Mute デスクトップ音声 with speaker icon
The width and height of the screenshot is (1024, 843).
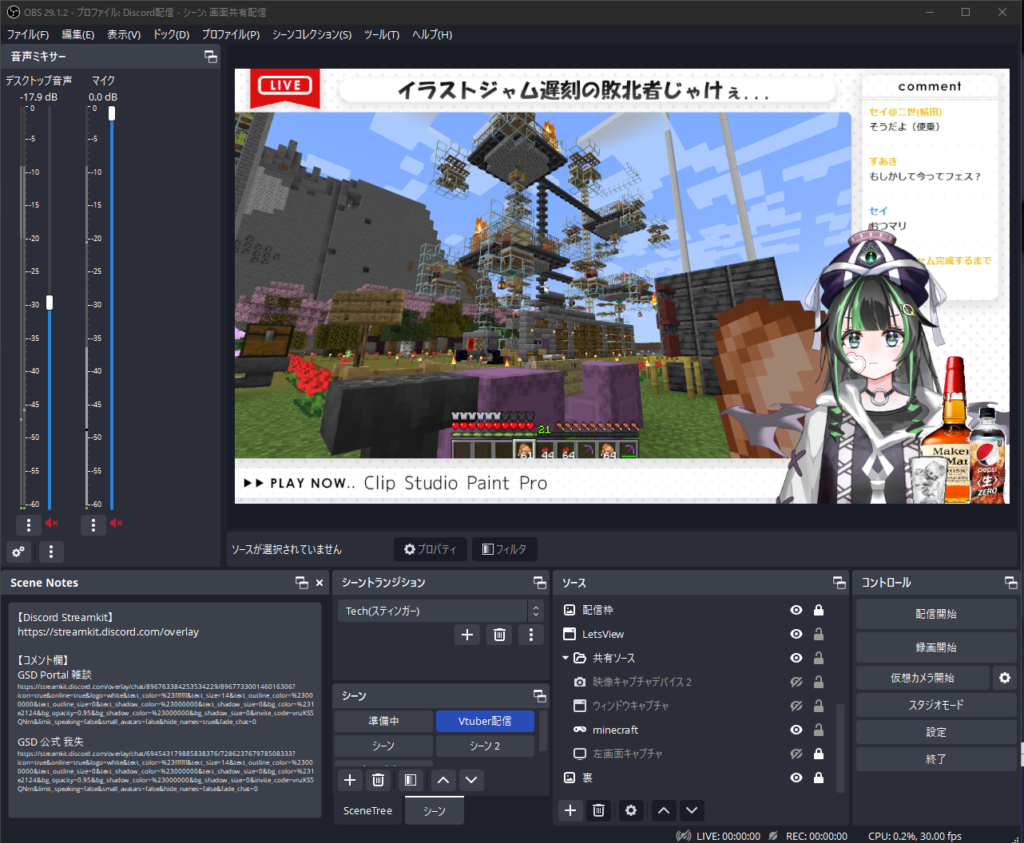click(51, 524)
